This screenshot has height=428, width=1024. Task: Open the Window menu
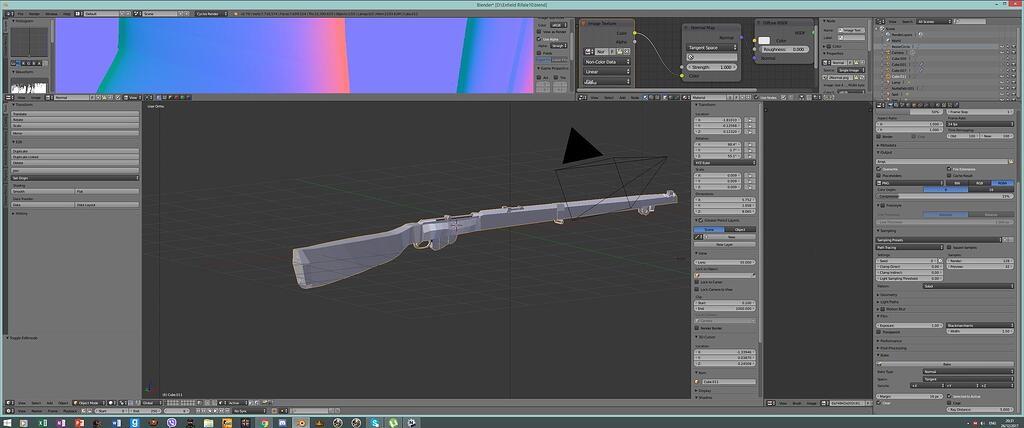pos(51,13)
